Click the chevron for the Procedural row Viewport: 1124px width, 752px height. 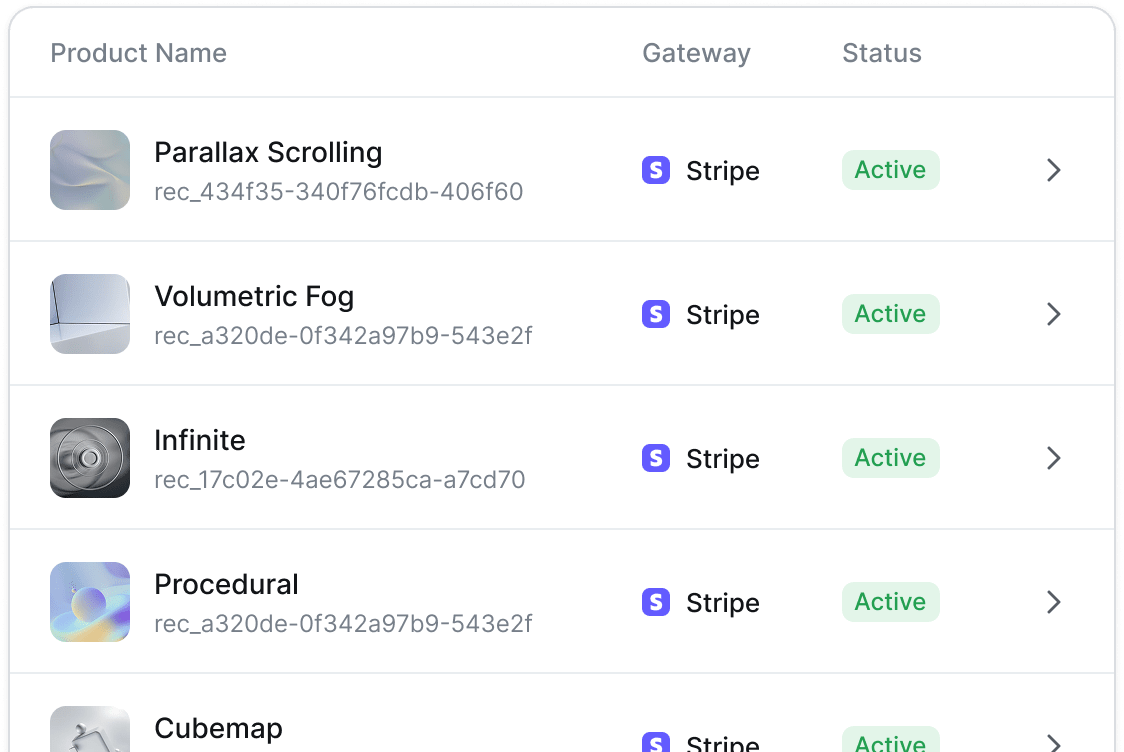coord(1053,602)
